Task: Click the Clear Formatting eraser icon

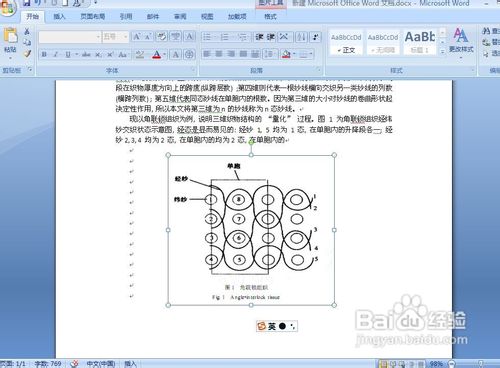Action: pyautogui.click(x=162, y=36)
